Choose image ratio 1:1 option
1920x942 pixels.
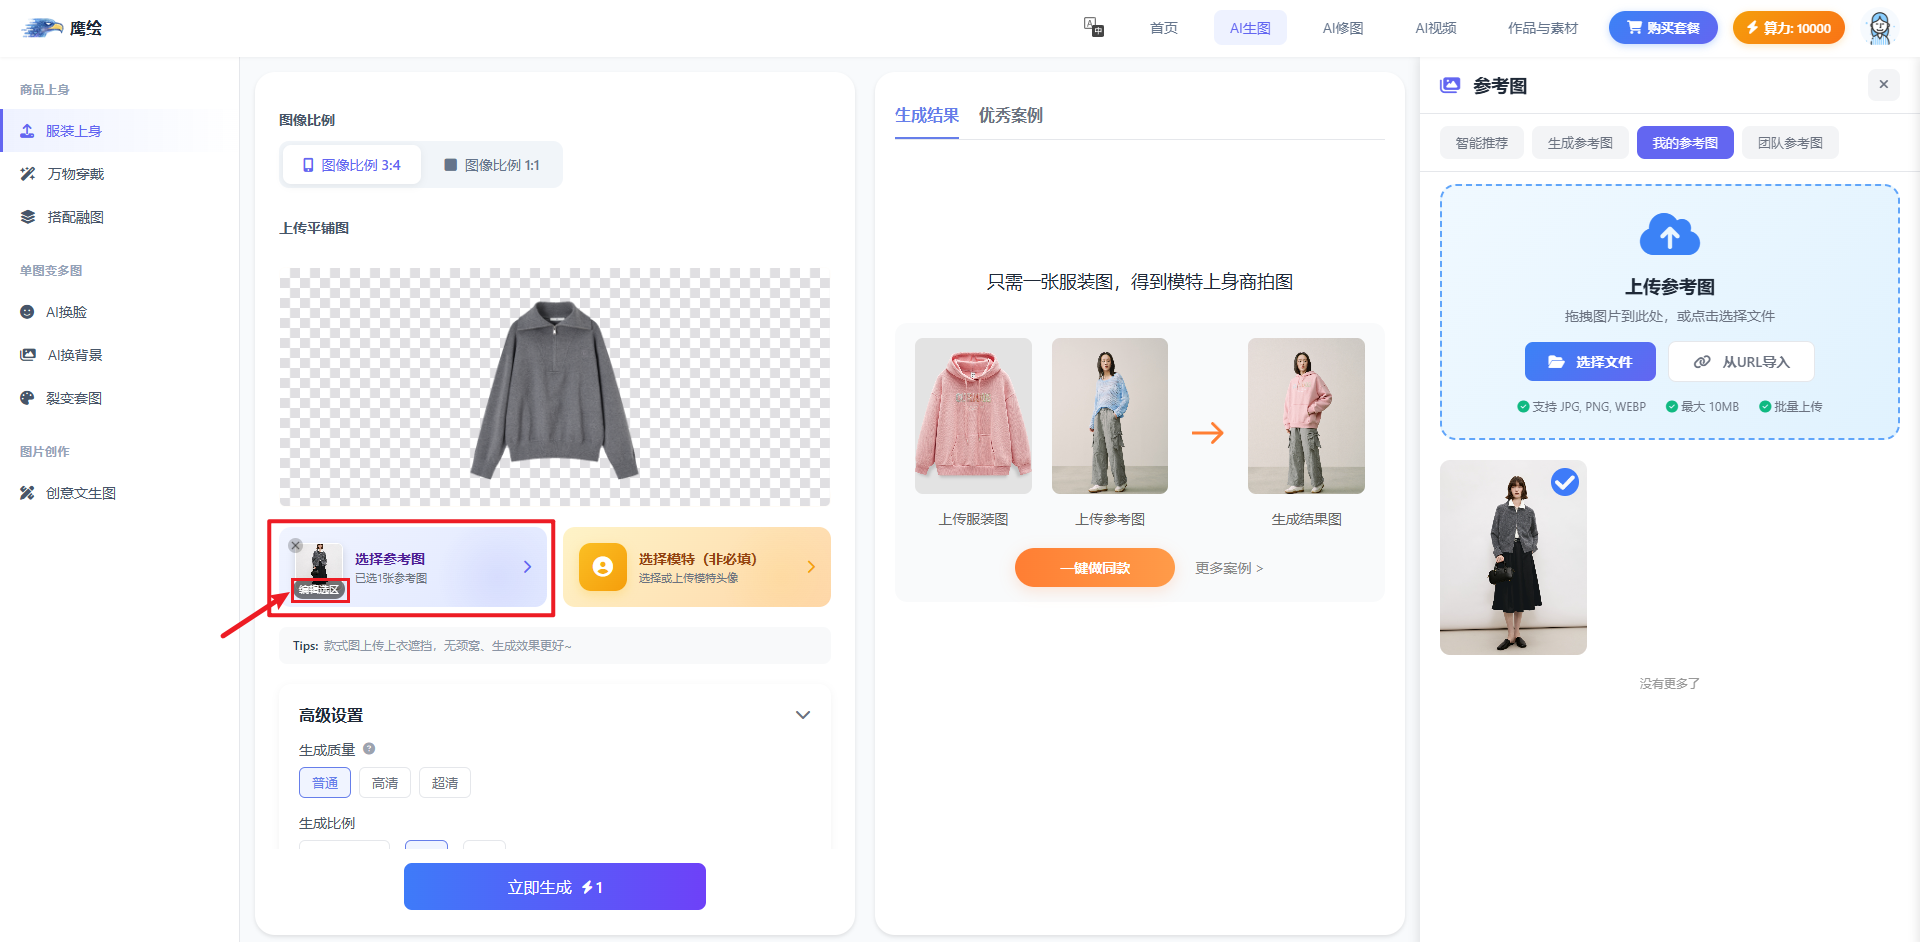[492, 165]
